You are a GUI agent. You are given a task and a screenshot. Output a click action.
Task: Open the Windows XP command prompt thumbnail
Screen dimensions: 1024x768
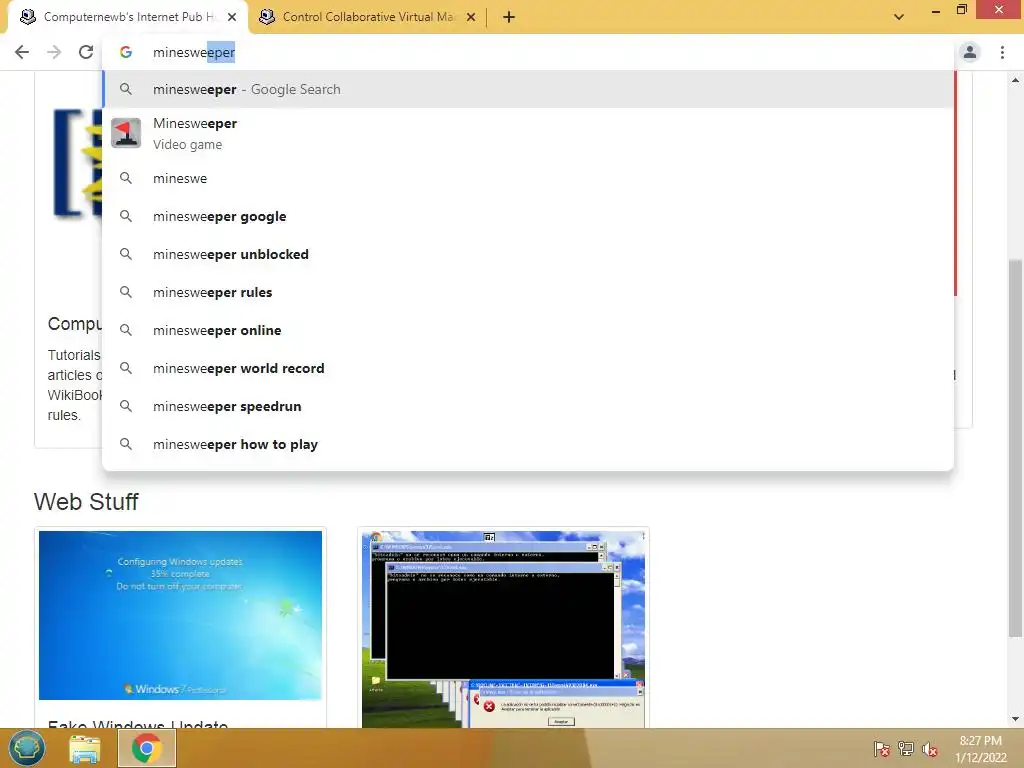pos(504,629)
